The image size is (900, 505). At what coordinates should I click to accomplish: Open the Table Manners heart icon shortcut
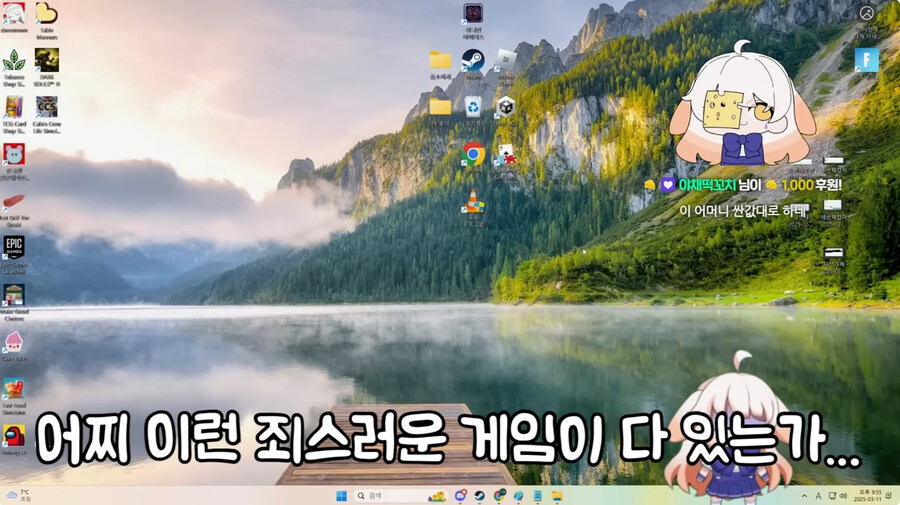point(46,13)
